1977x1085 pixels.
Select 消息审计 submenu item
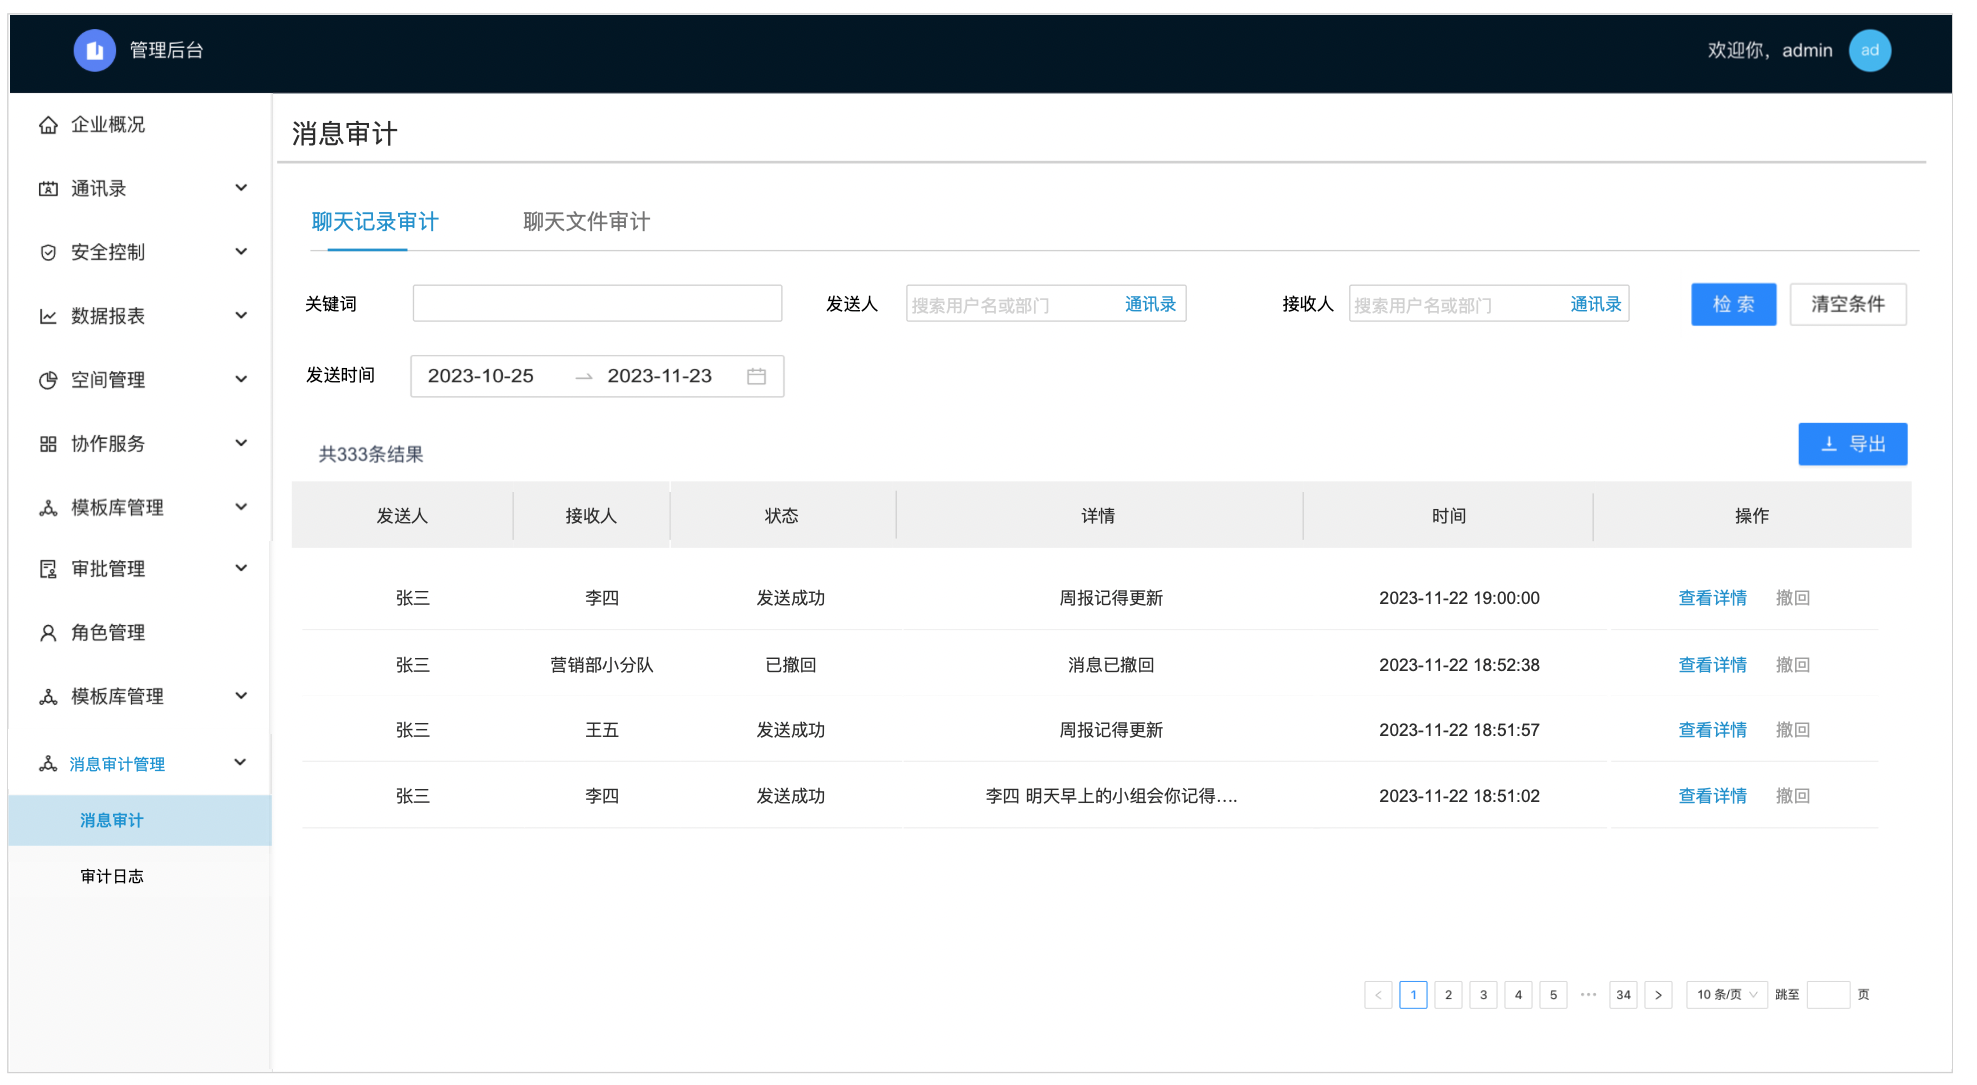139,821
